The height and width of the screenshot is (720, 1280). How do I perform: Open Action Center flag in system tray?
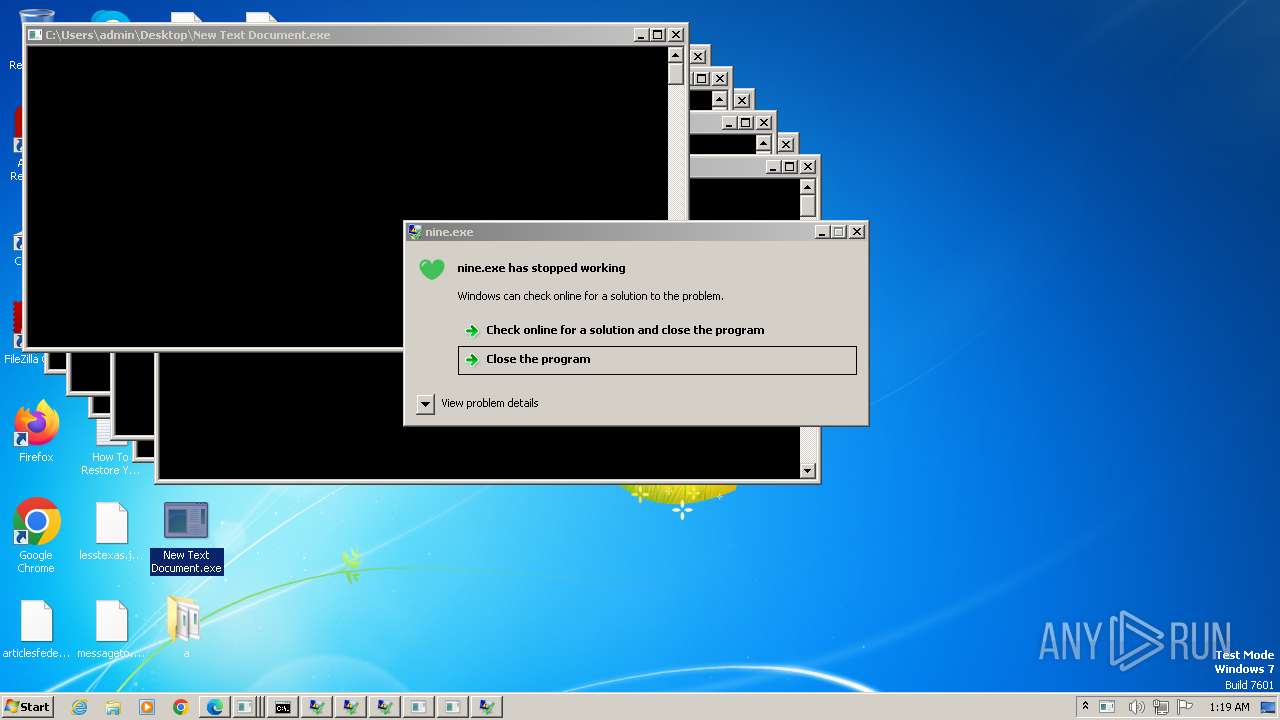coord(1186,707)
